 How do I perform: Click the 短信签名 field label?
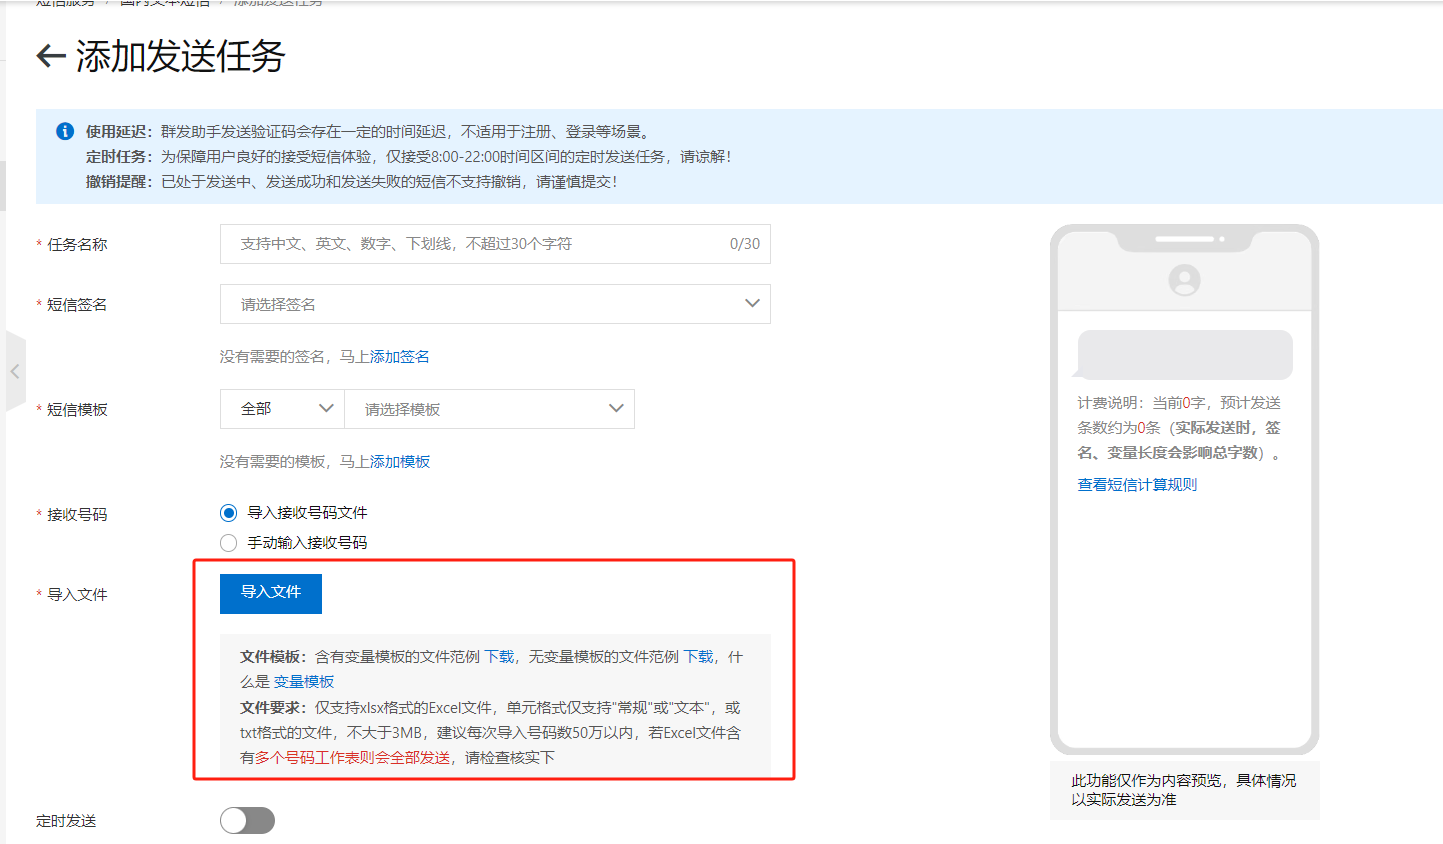pyautogui.click(x=77, y=305)
